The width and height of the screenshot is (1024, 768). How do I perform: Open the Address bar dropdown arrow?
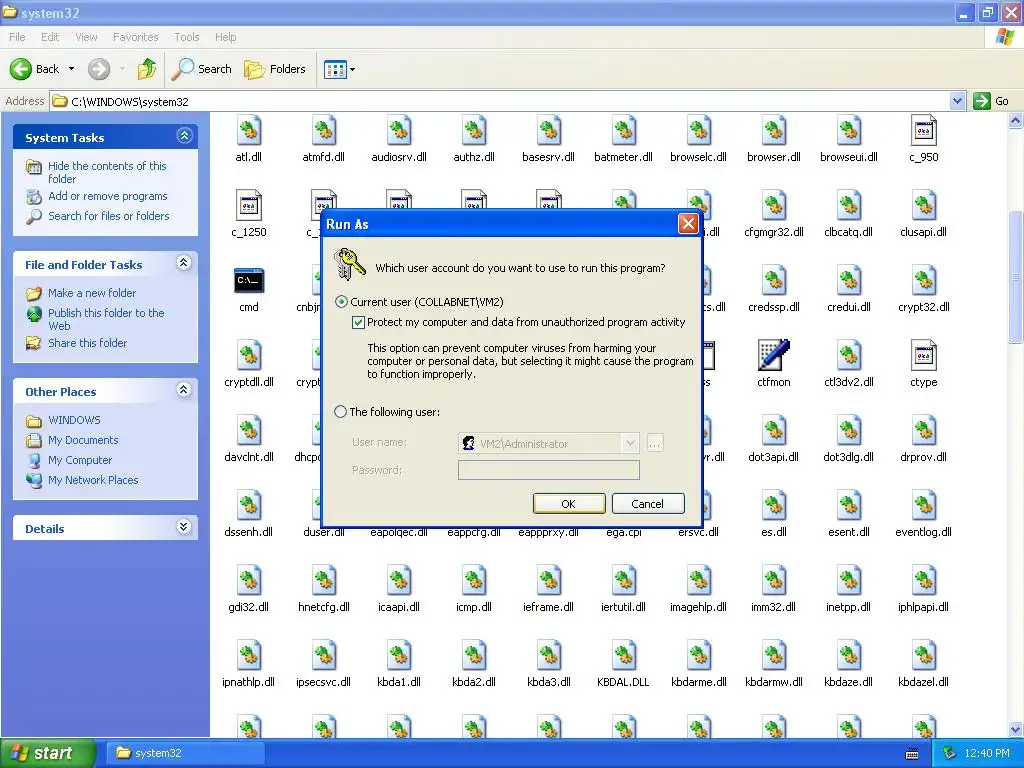(957, 101)
